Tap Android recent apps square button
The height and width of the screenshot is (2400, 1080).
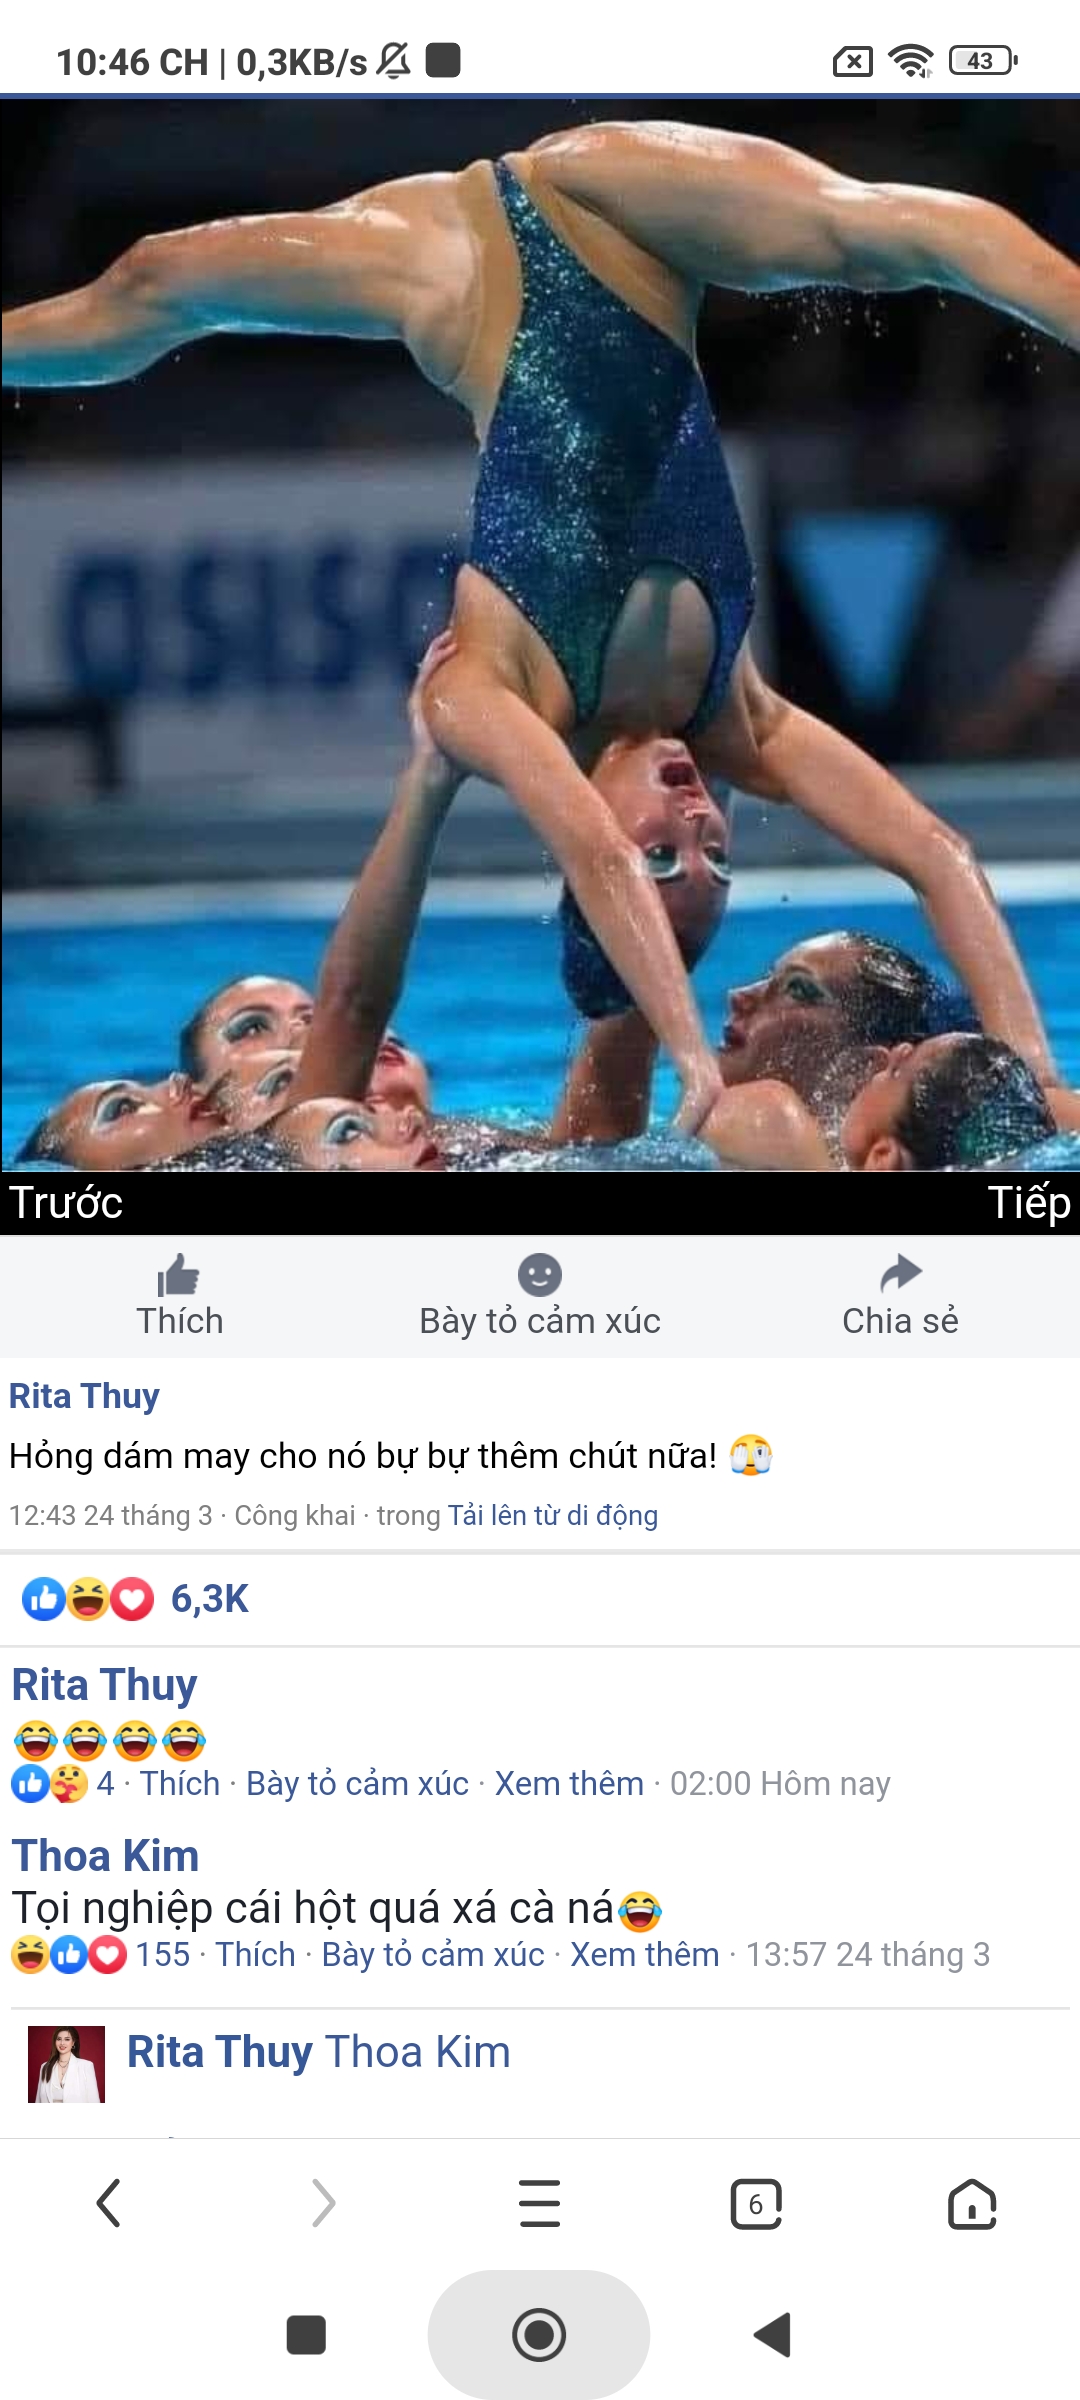click(306, 2335)
